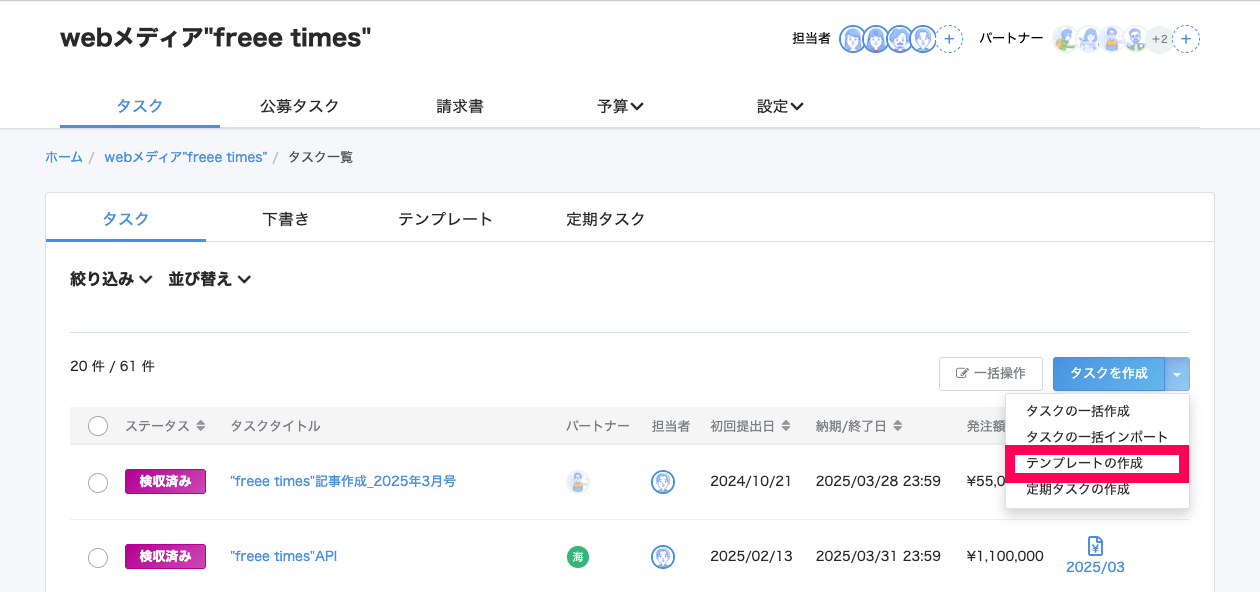Click the 2025/03/28 23:59 deadline cell

(878, 482)
